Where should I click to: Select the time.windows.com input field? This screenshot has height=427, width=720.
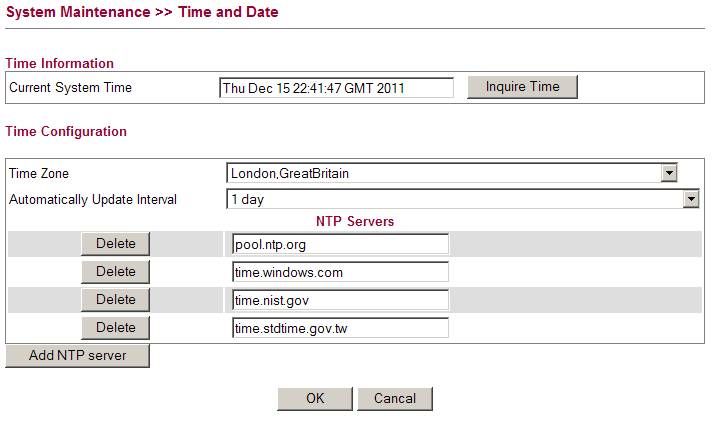(x=339, y=272)
